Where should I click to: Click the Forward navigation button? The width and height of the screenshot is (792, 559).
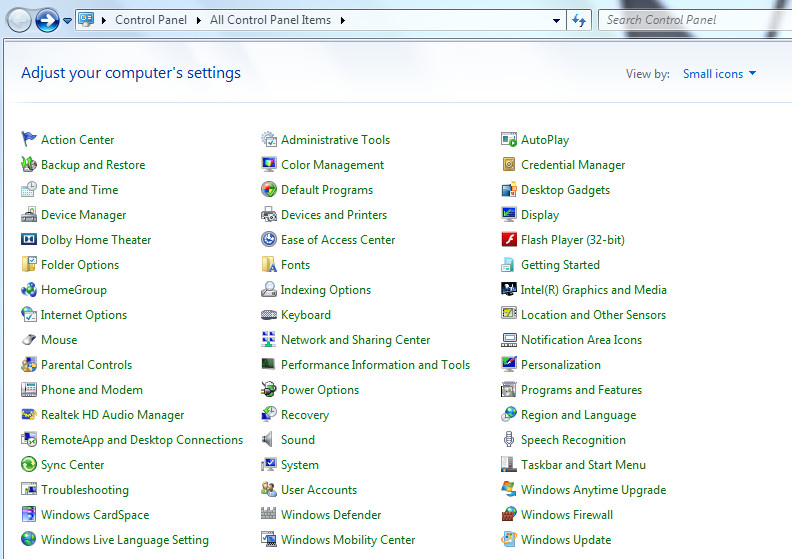(47, 21)
